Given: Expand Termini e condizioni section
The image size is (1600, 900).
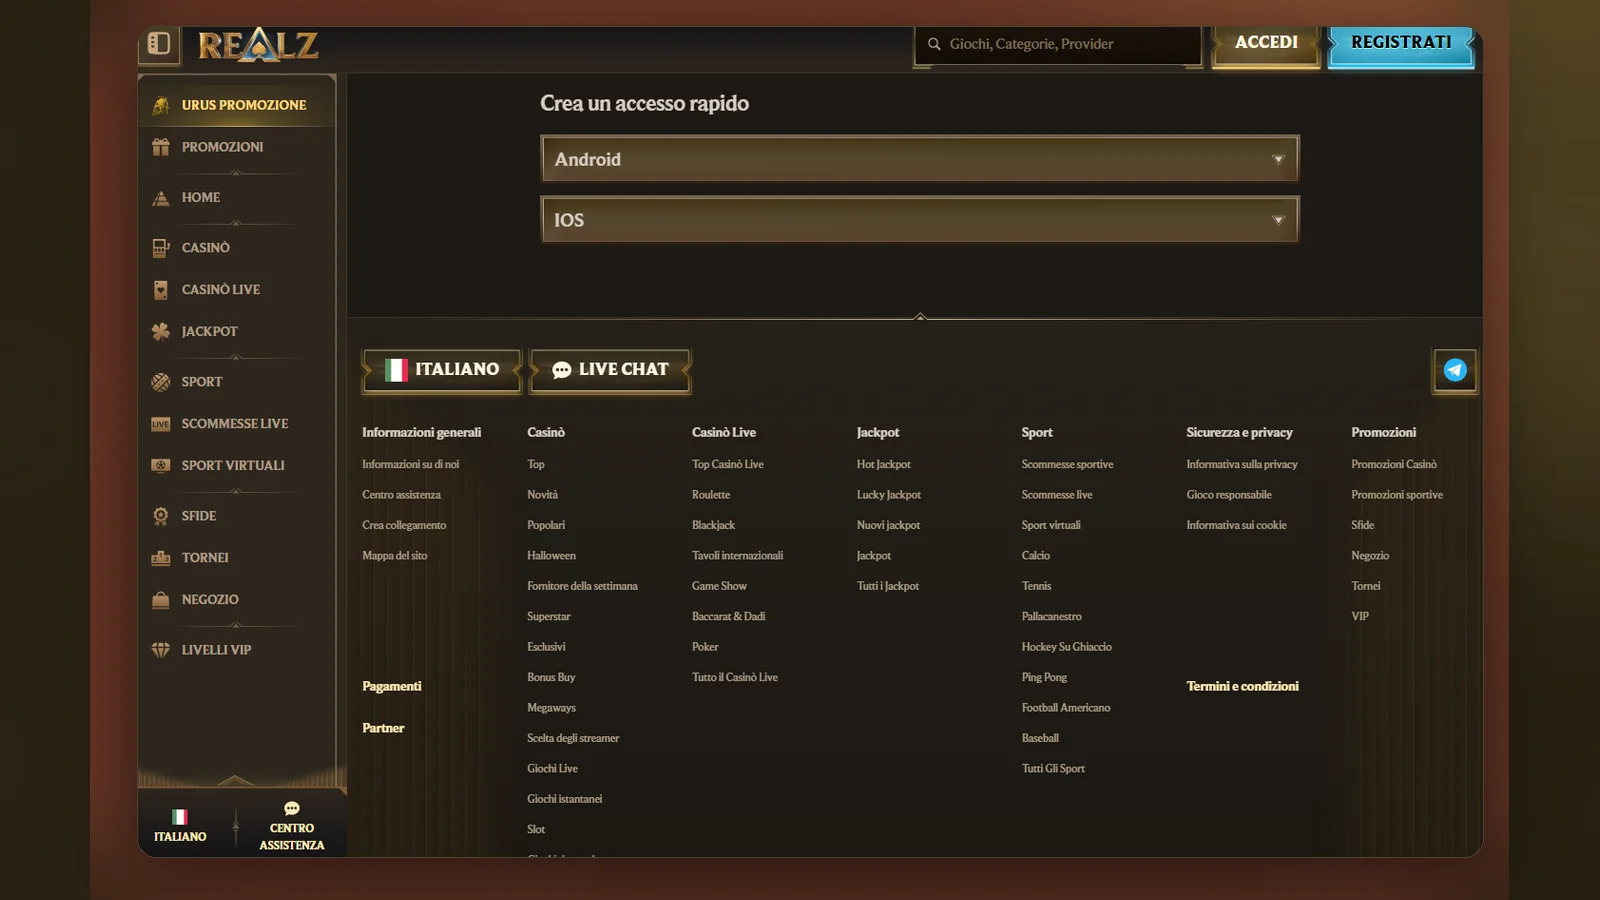Looking at the screenshot, I should point(1243,686).
